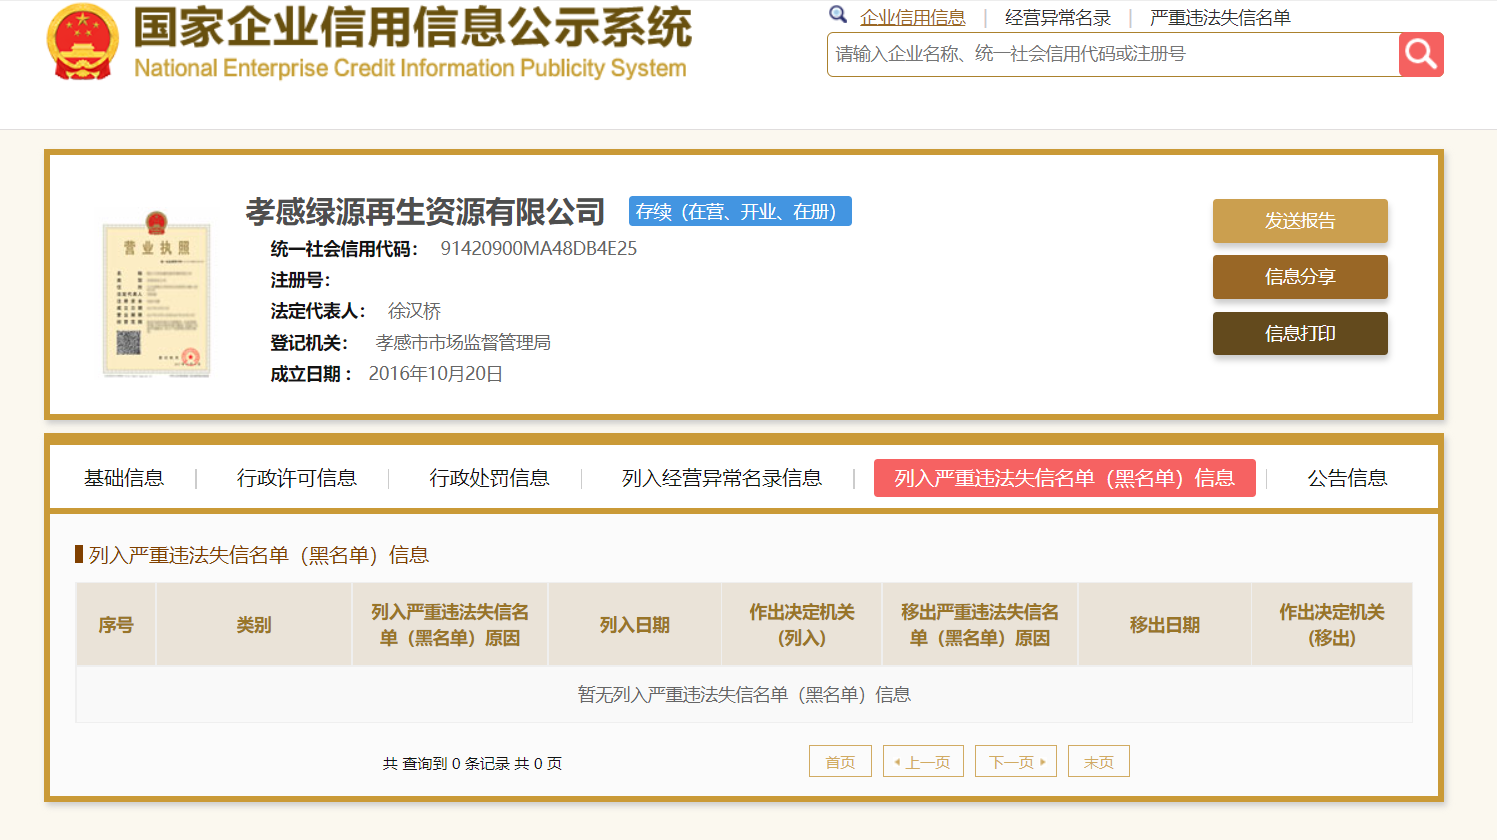Click the section heading 列入严重违法失信名单（黑名单）信息
Viewport: 1497px width, 840px height.
coord(259,555)
